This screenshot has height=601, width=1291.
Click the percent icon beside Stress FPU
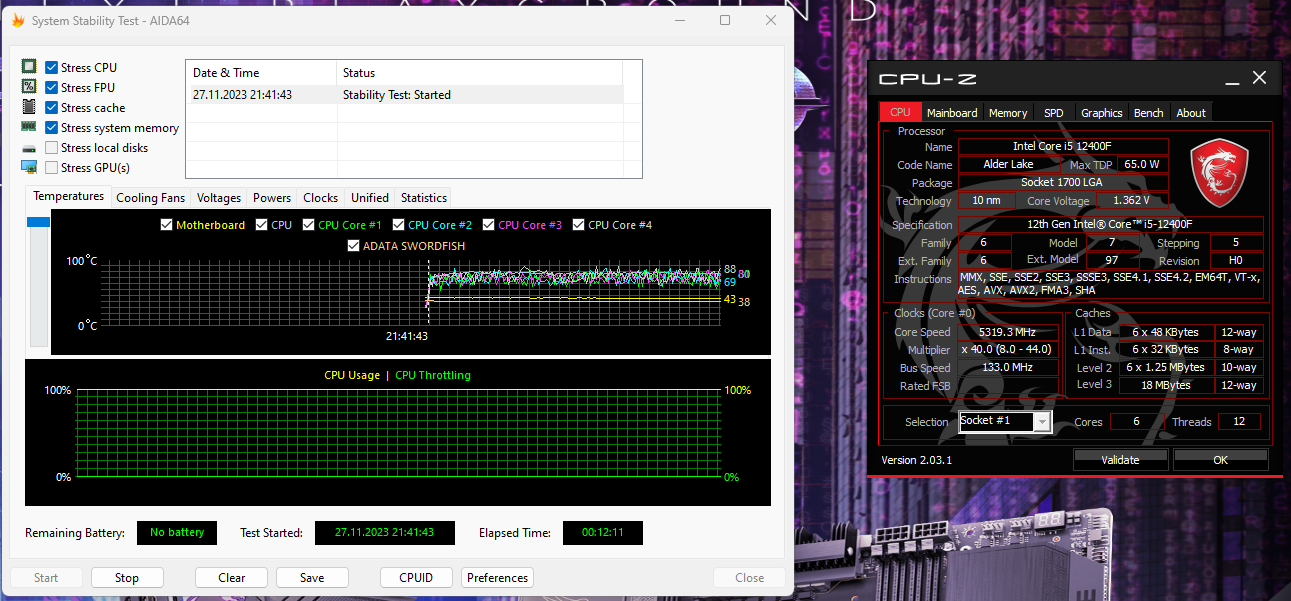pos(29,87)
